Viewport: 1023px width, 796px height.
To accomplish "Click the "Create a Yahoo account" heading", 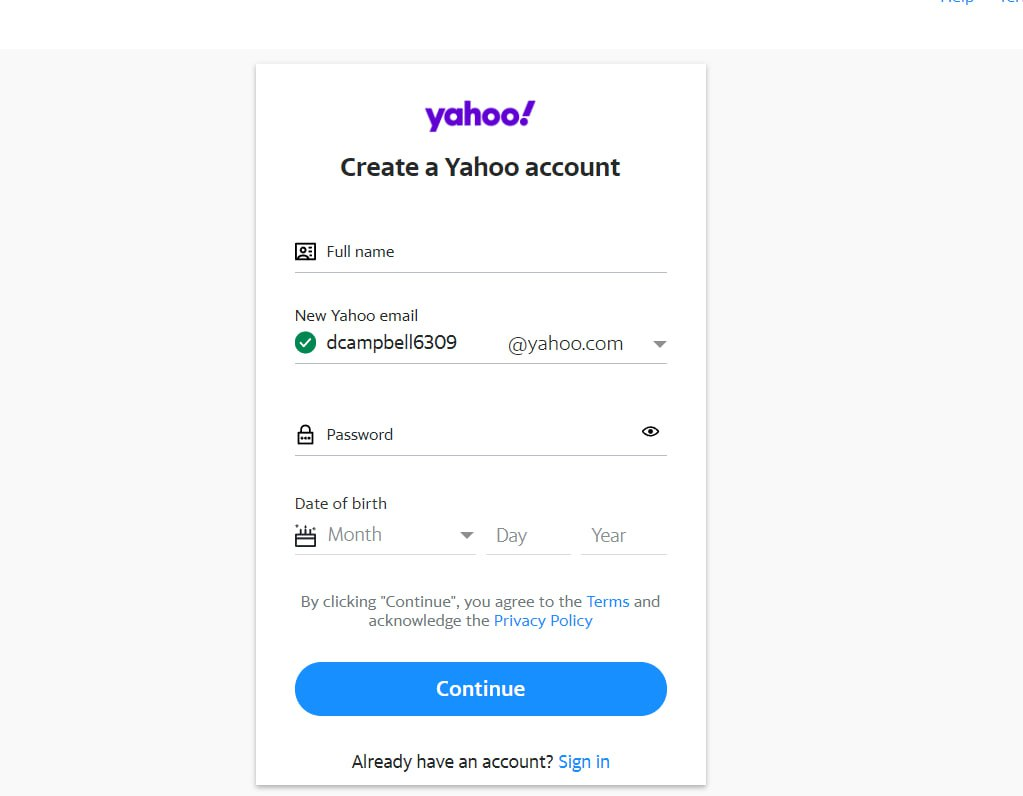I will pyautogui.click(x=480, y=167).
